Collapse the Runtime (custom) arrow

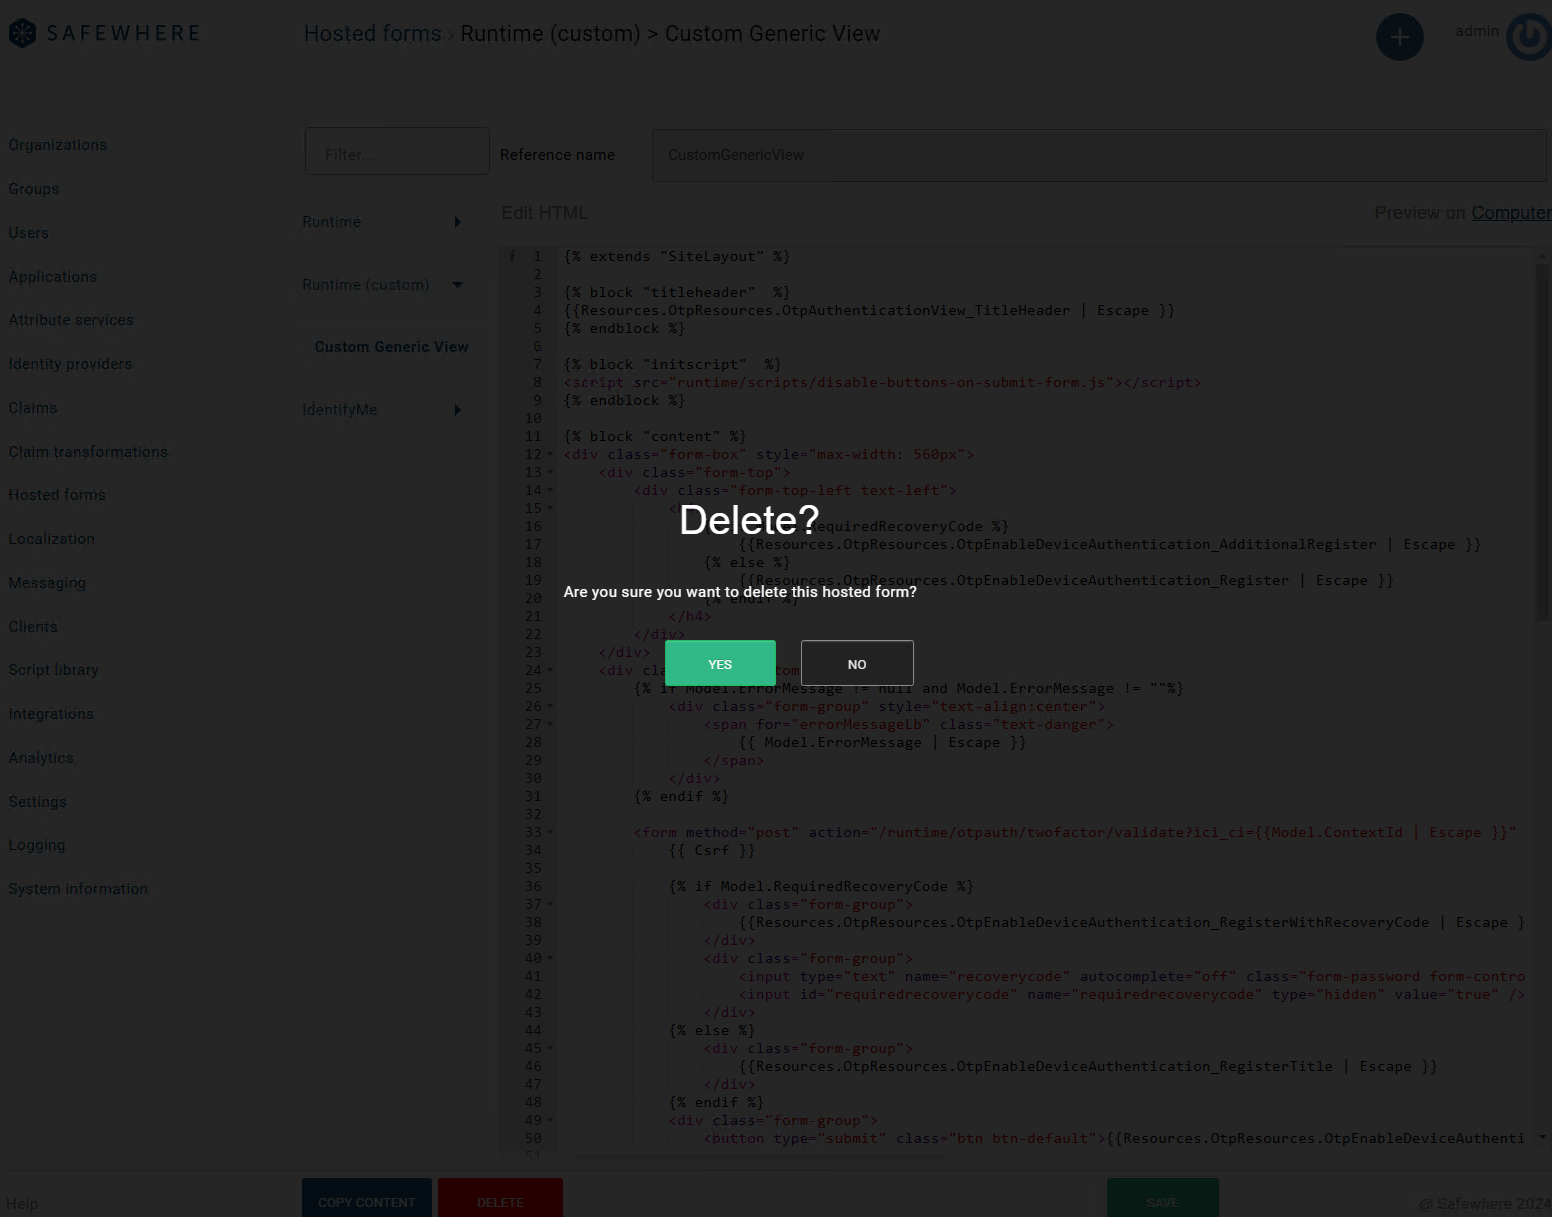pos(458,285)
